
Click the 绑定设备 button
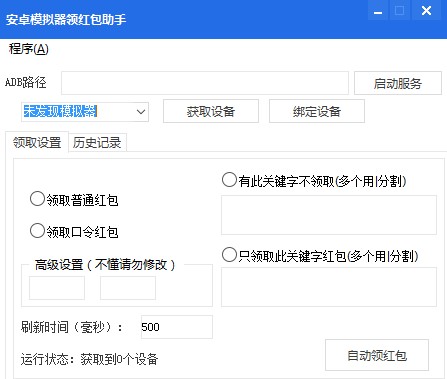tap(317, 111)
